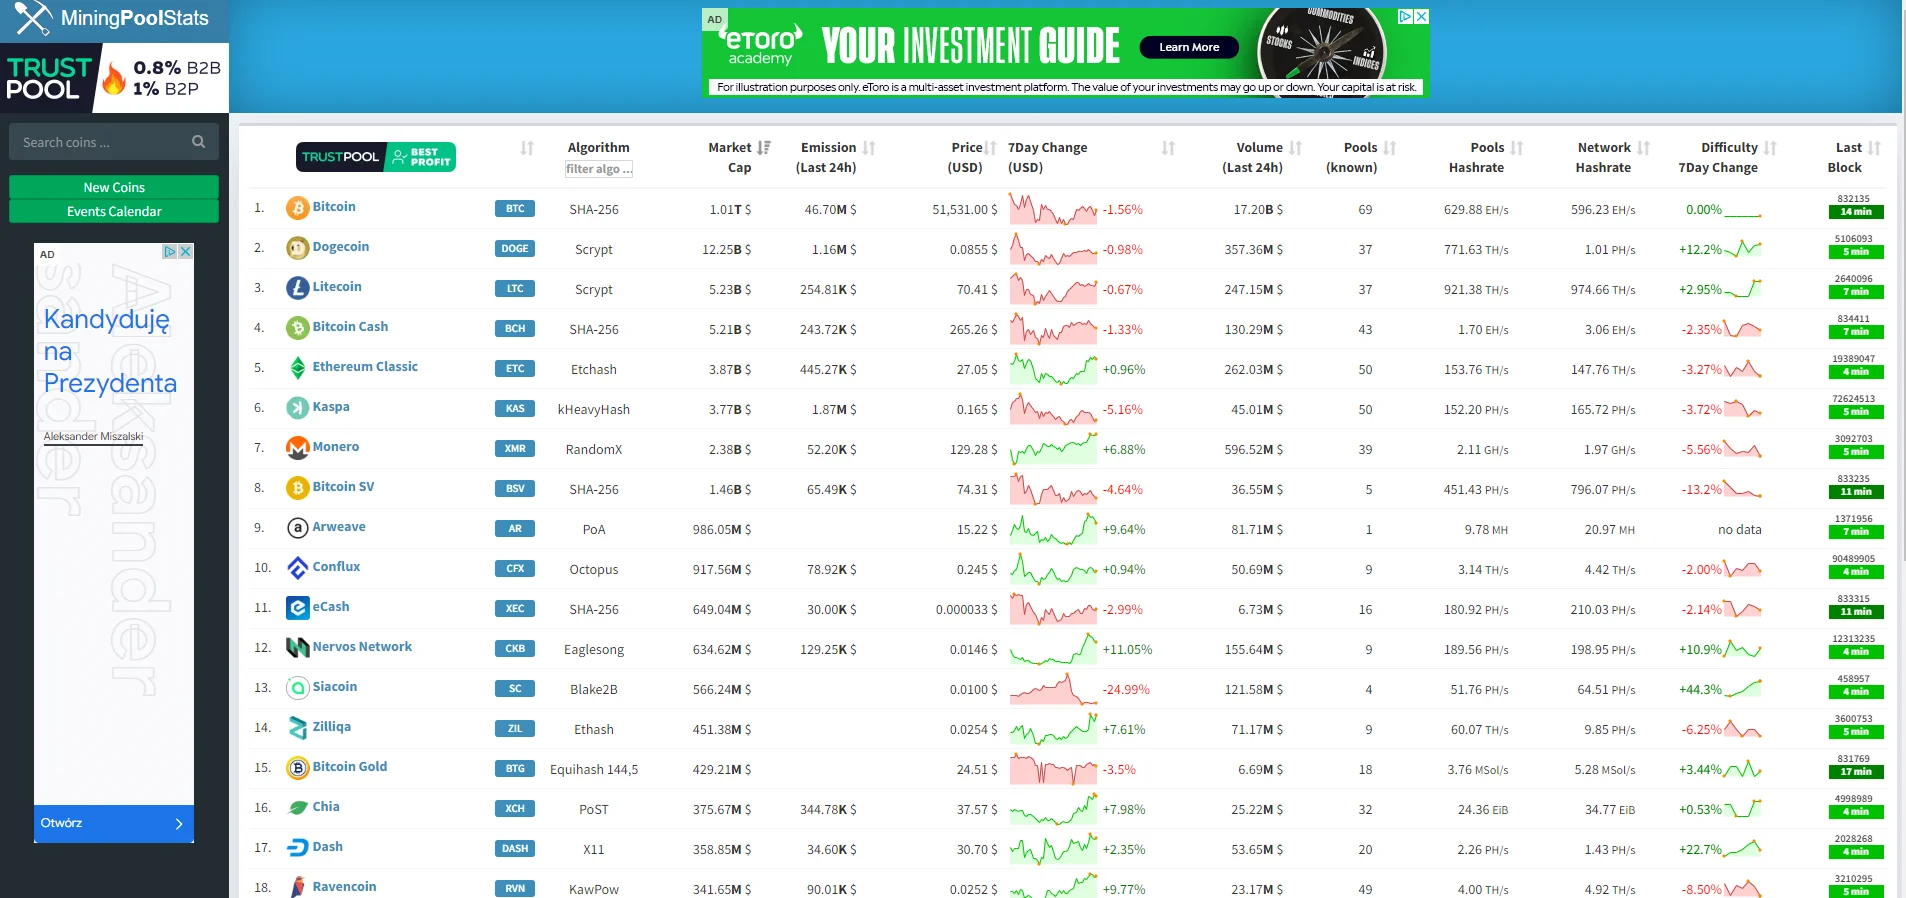This screenshot has width=1906, height=898.
Task: Click the Litecoin logo icon
Action: [297, 288]
